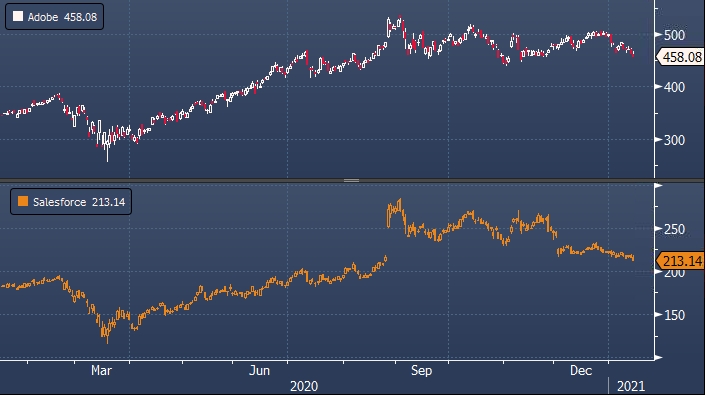Click the arrow marker at top of Salesforce axis
Viewport: 706px width, 396px height.
659,185
